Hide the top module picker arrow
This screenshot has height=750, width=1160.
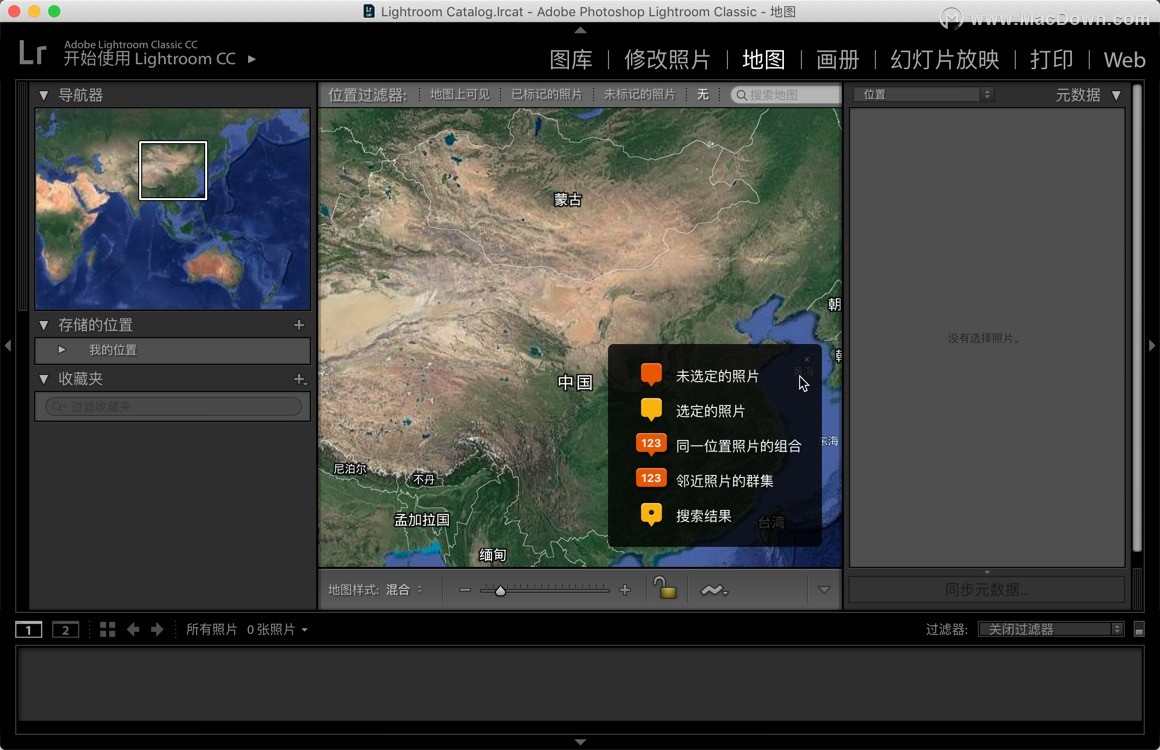point(580,30)
